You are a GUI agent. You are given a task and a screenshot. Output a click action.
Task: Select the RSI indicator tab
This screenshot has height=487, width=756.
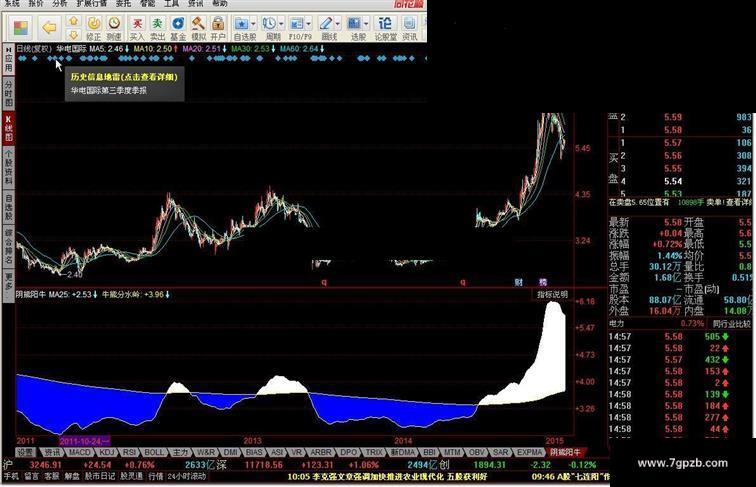coord(129,452)
